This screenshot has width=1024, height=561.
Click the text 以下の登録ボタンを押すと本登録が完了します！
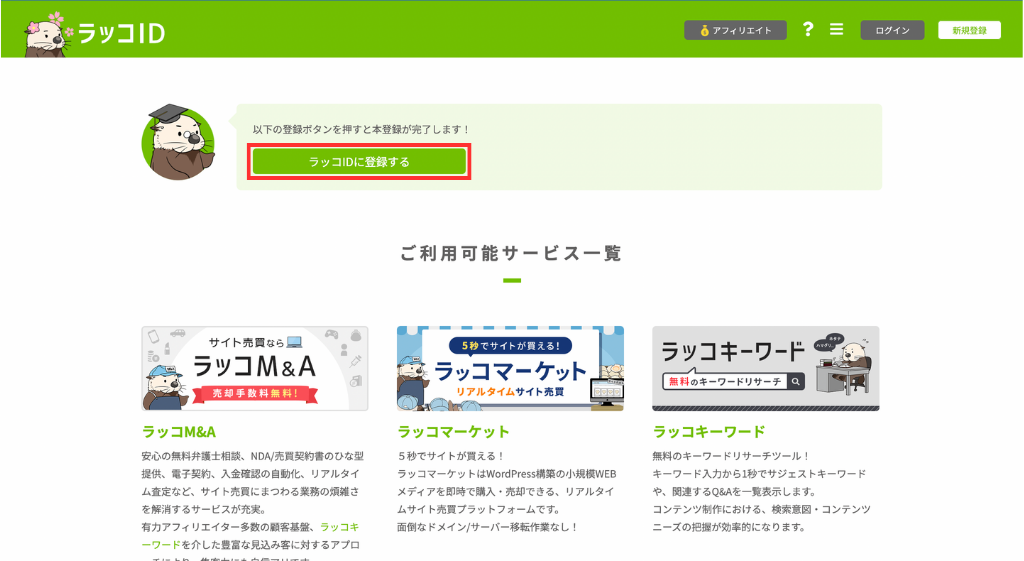click(x=361, y=129)
